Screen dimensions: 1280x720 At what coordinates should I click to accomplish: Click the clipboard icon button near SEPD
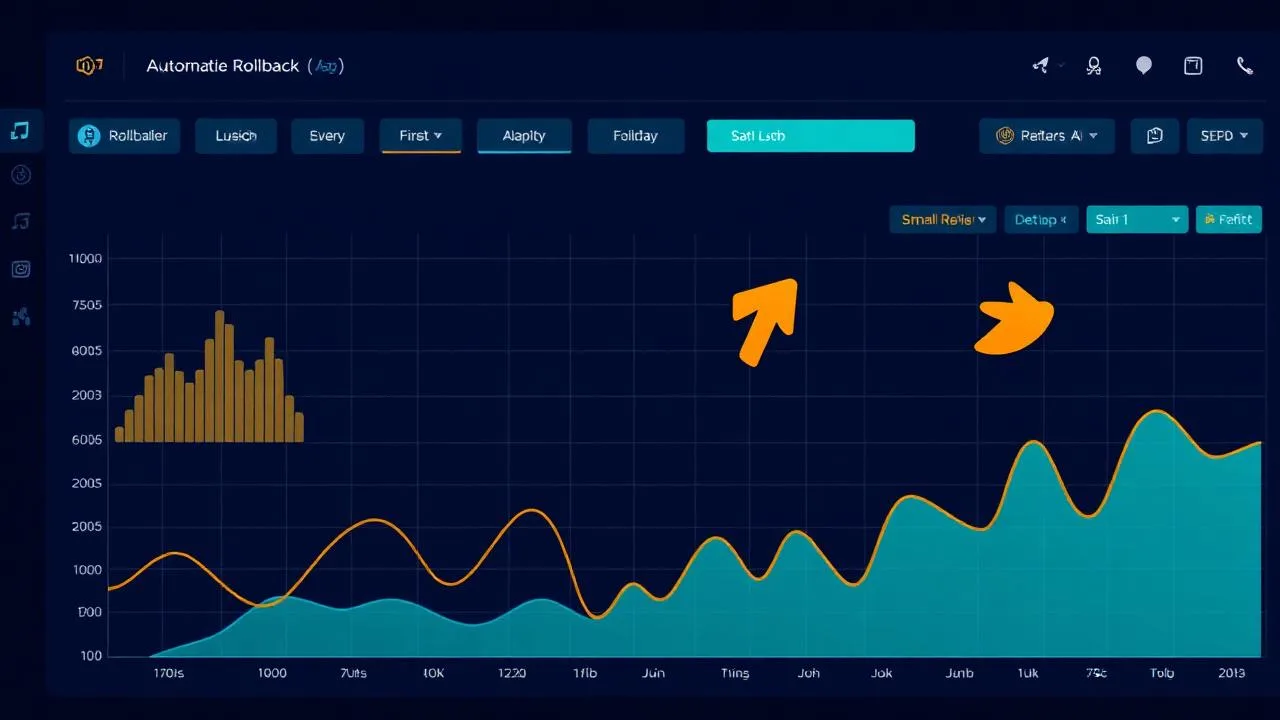1155,136
